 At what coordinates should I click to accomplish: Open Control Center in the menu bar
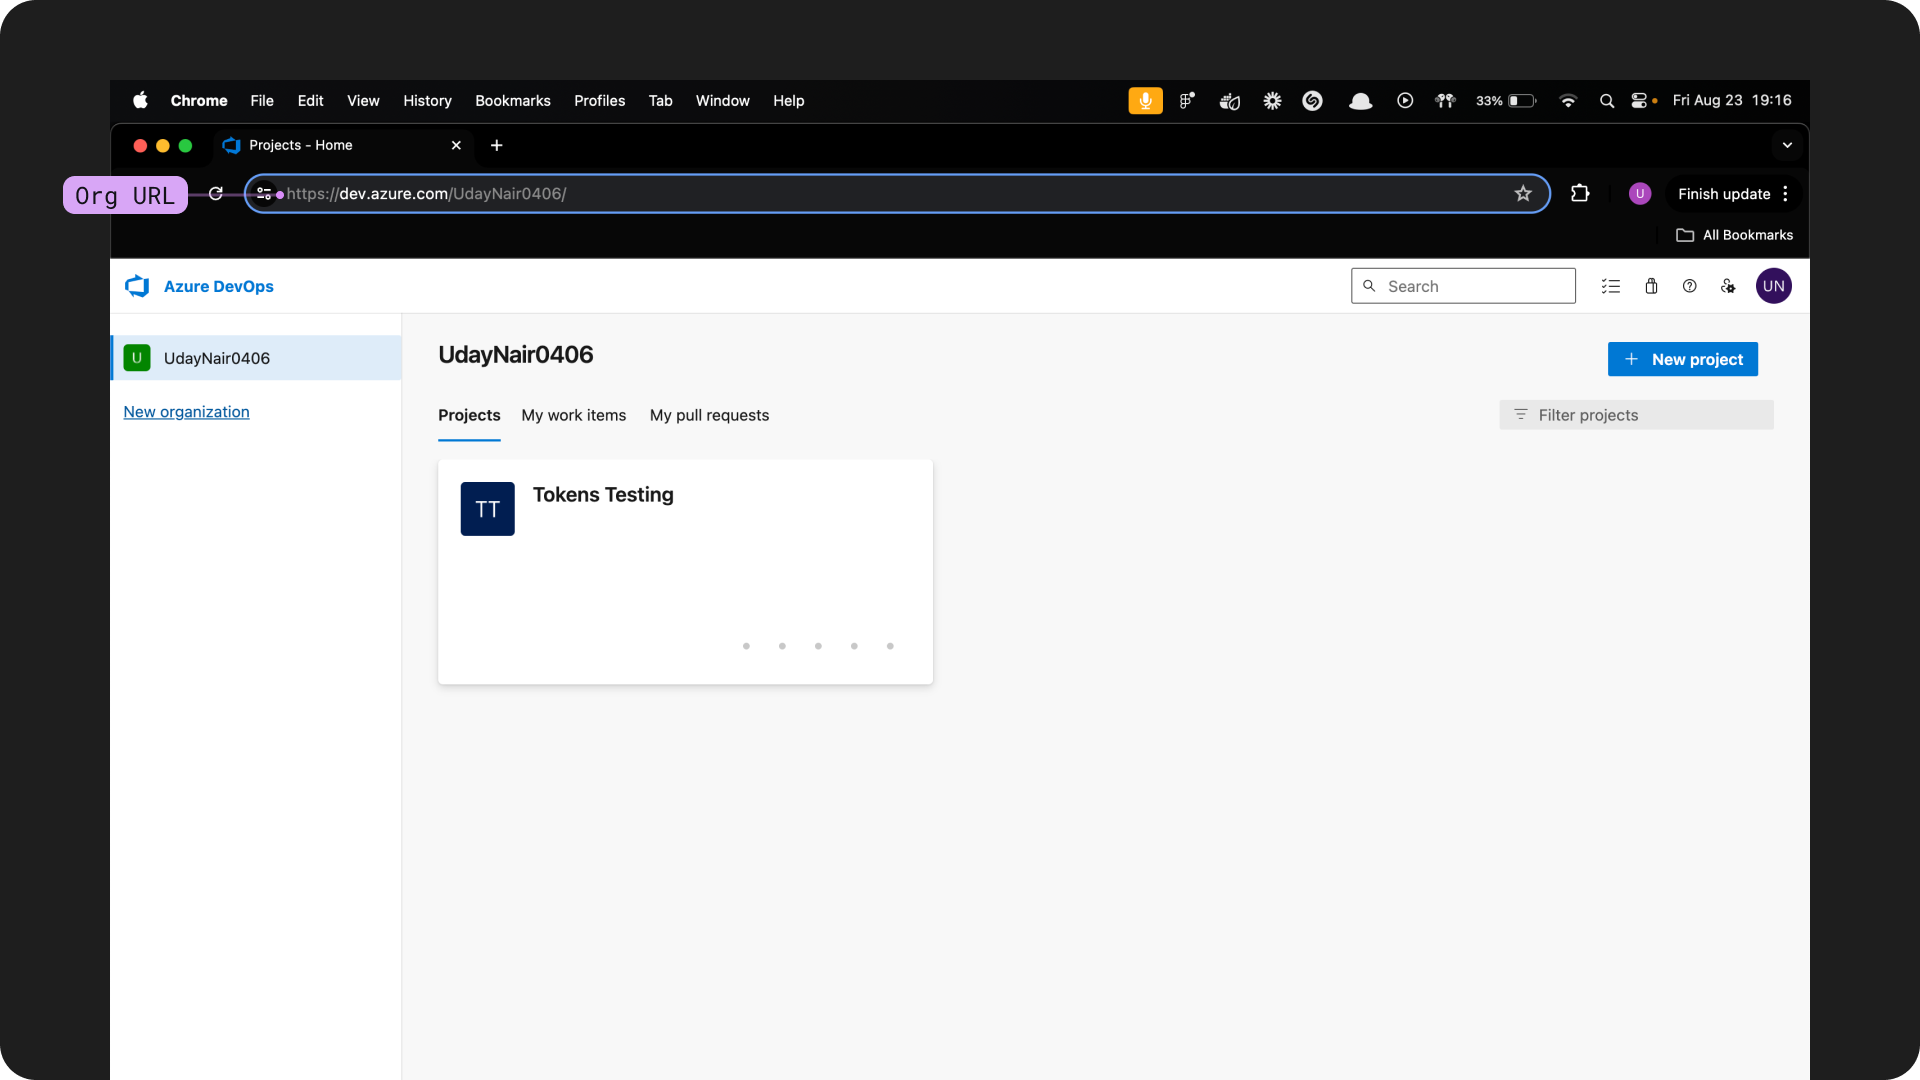pos(1639,100)
